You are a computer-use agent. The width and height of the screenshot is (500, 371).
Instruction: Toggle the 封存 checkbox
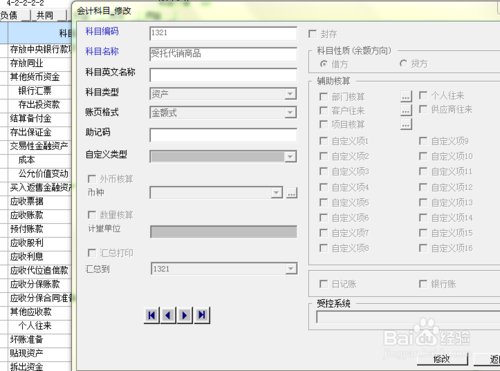pyautogui.click(x=312, y=34)
